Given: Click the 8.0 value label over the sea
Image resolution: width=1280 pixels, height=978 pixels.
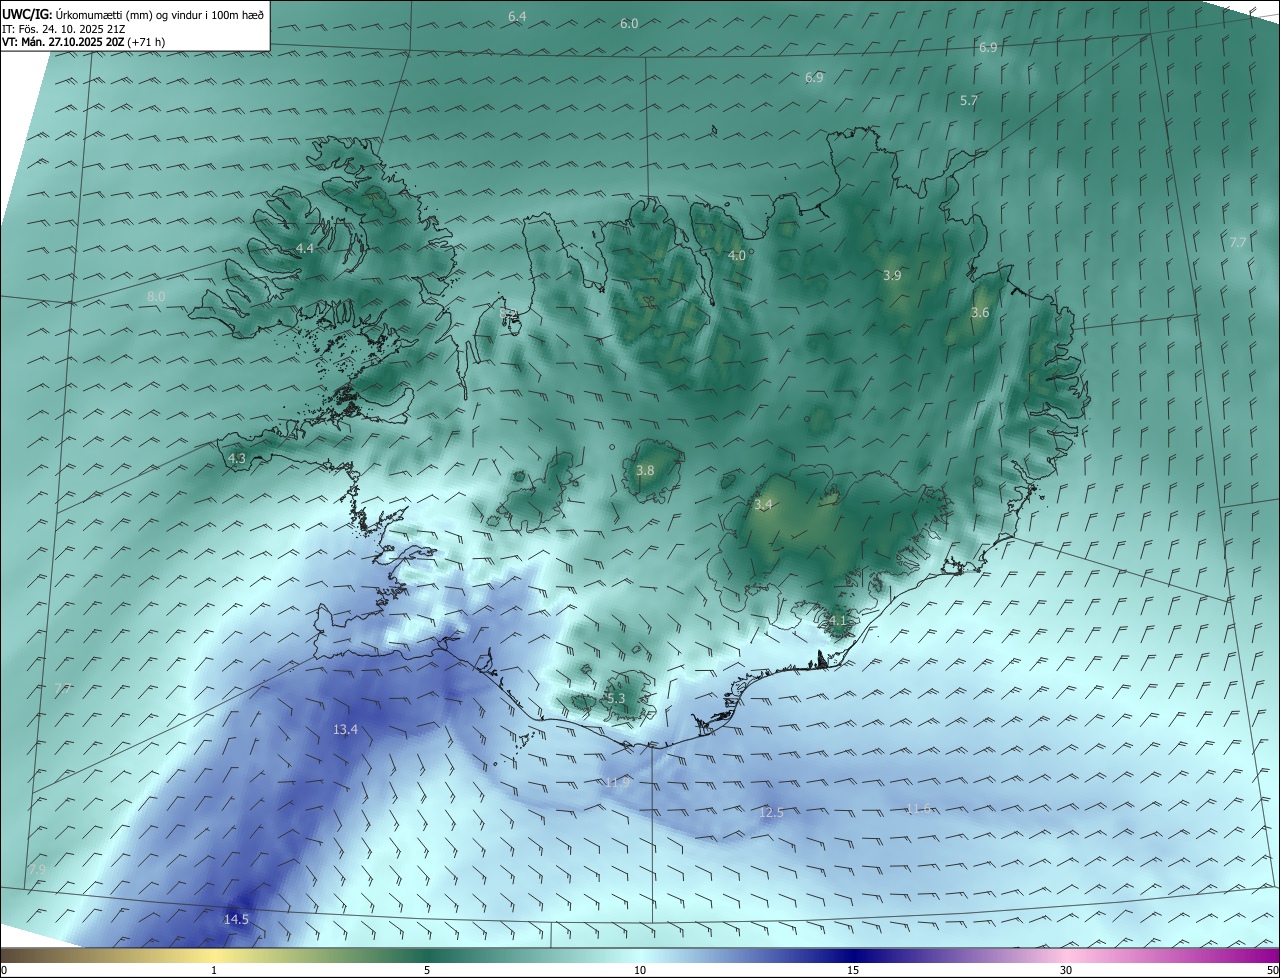Looking at the screenshot, I should pos(156,297).
